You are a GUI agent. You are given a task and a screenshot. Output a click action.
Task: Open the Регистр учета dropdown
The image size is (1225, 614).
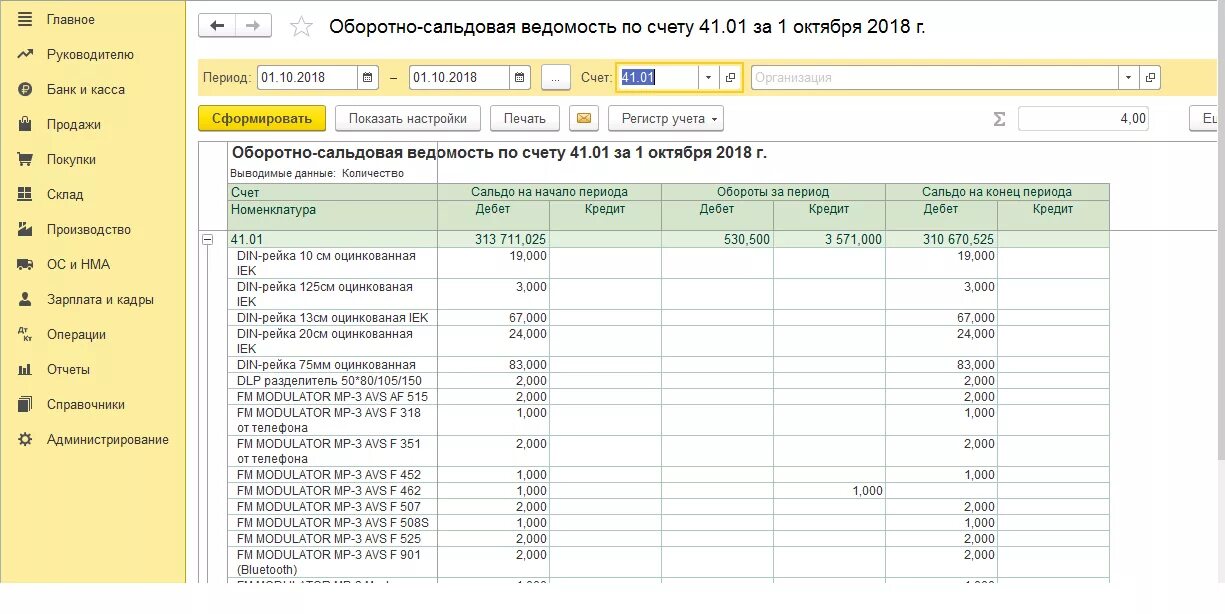click(665, 118)
